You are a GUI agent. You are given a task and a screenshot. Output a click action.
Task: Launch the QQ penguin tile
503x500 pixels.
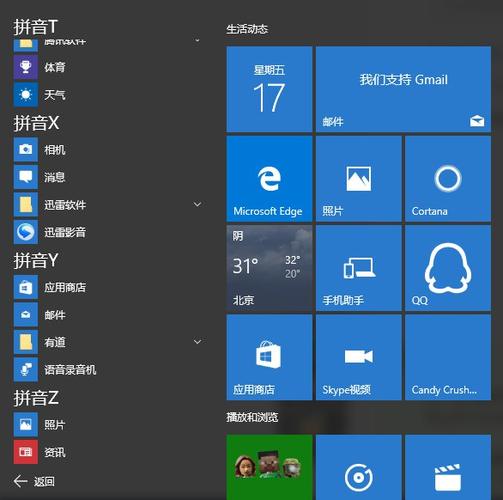coord(448,268)
